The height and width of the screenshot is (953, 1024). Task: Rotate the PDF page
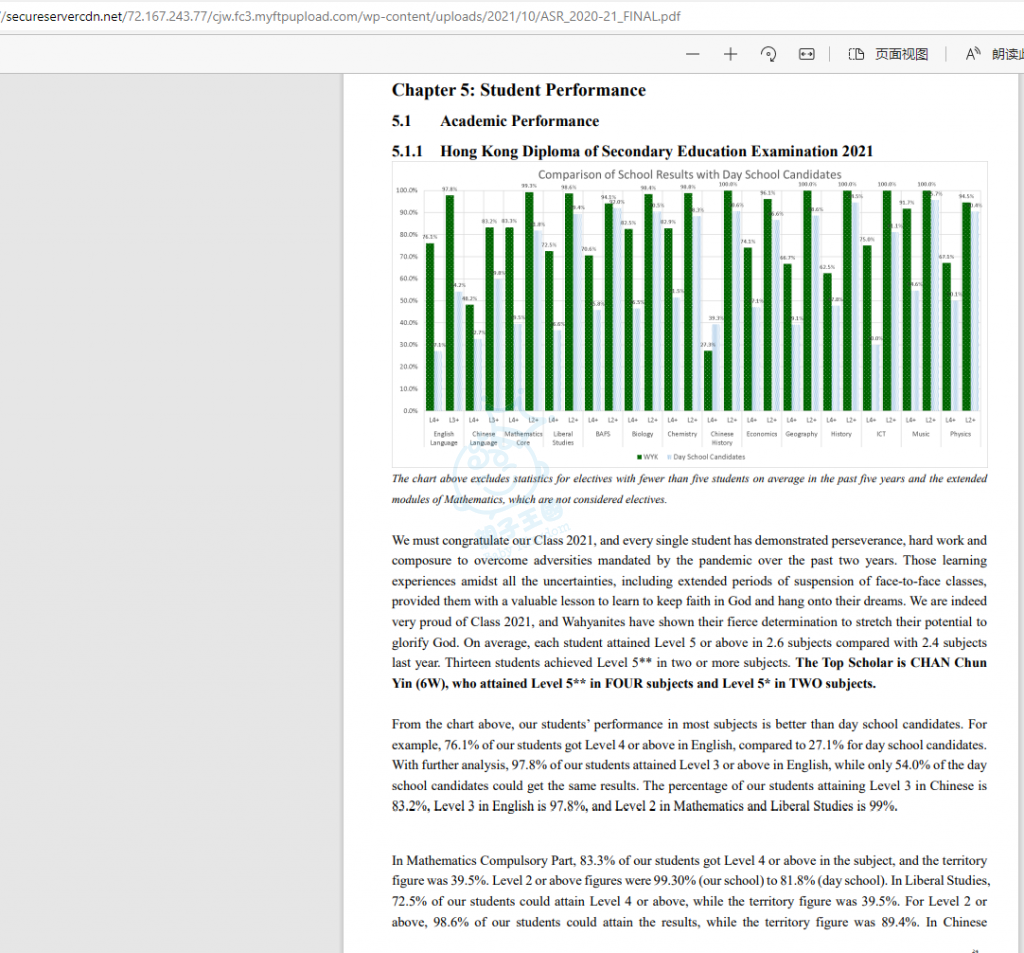pyautogui.click(x=768, y=54)
